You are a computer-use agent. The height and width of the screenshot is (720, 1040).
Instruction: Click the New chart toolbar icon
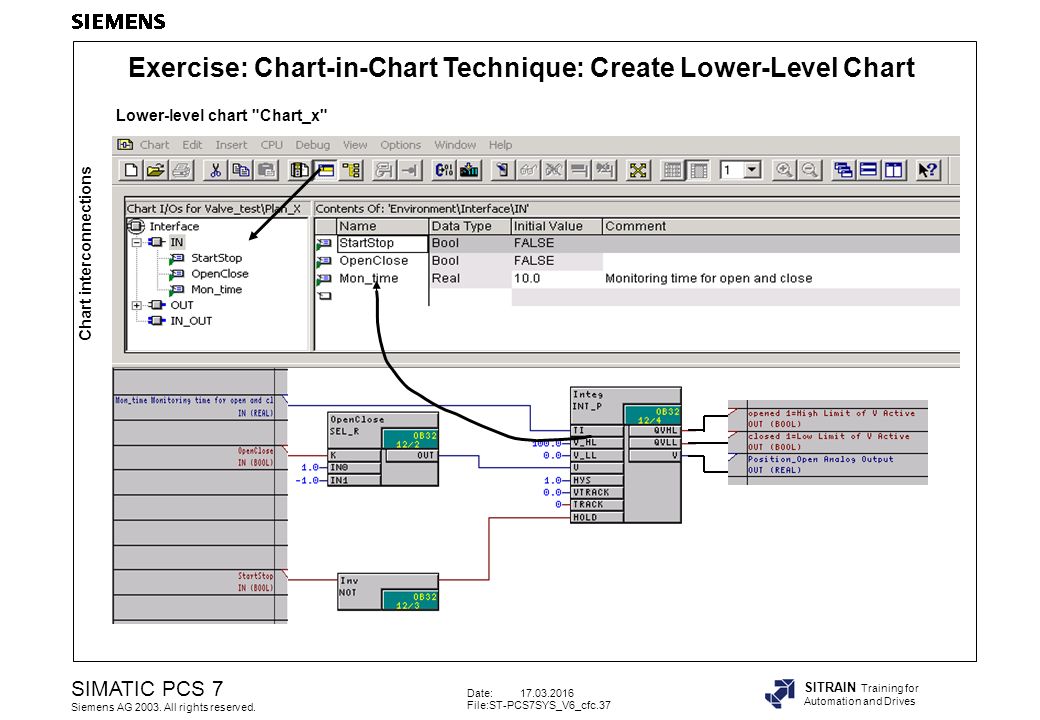coord(131,170)
